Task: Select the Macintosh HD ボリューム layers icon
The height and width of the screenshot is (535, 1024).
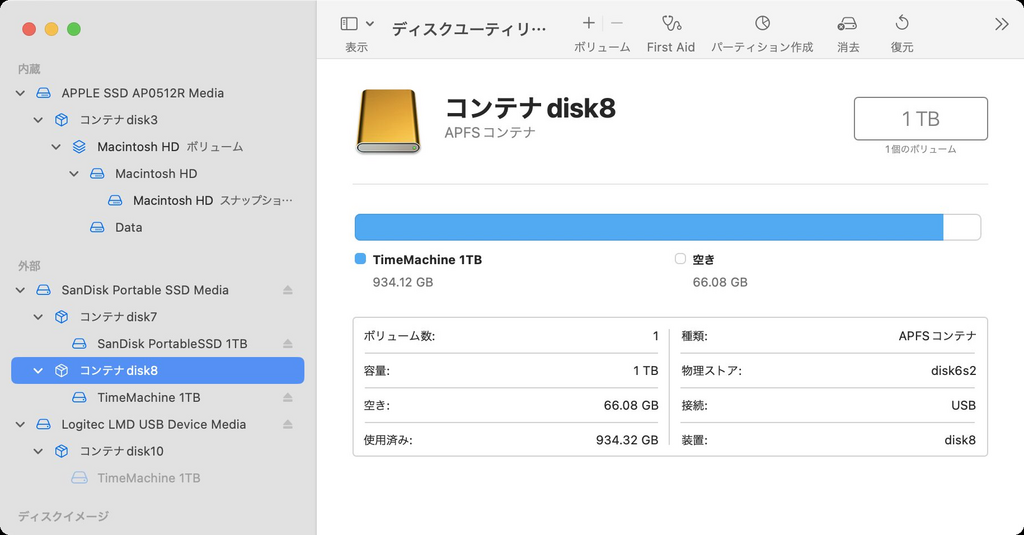Action: 79,147
